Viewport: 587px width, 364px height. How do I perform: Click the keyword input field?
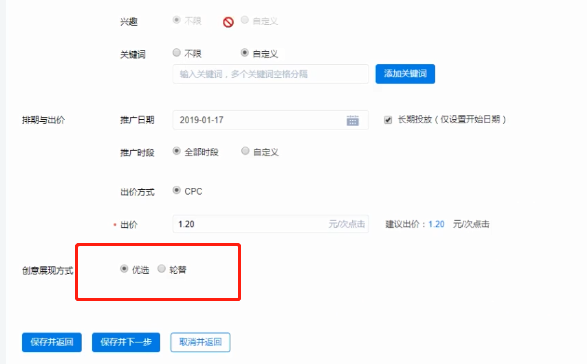tap(270, 74)
